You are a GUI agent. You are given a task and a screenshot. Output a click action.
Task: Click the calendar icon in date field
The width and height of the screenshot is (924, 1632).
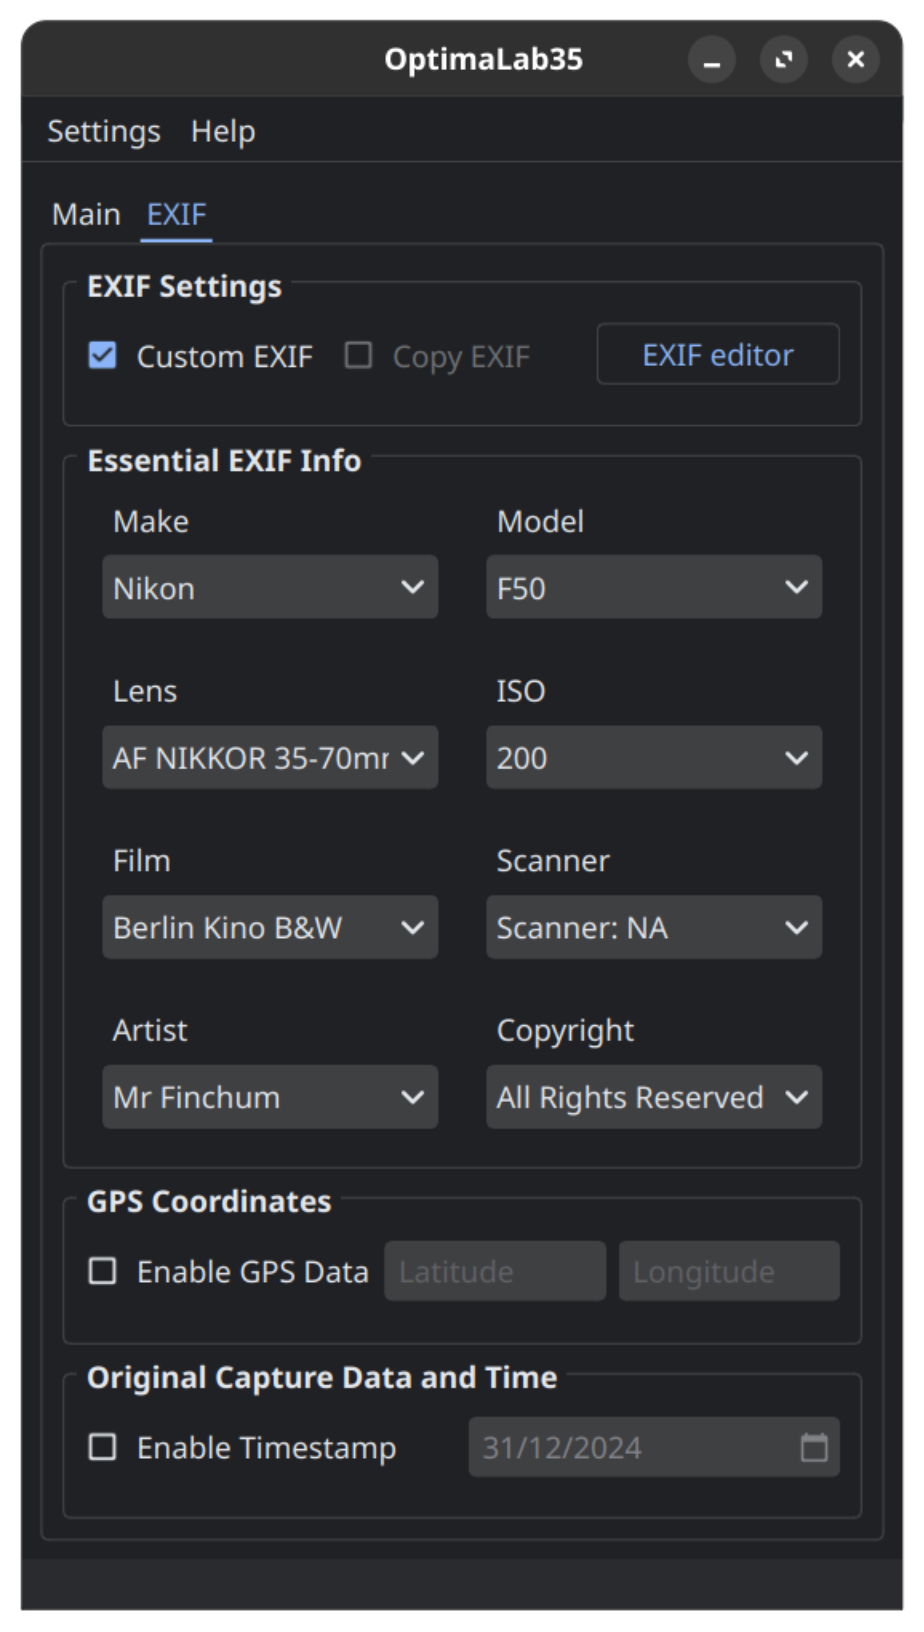[814, 1447]
